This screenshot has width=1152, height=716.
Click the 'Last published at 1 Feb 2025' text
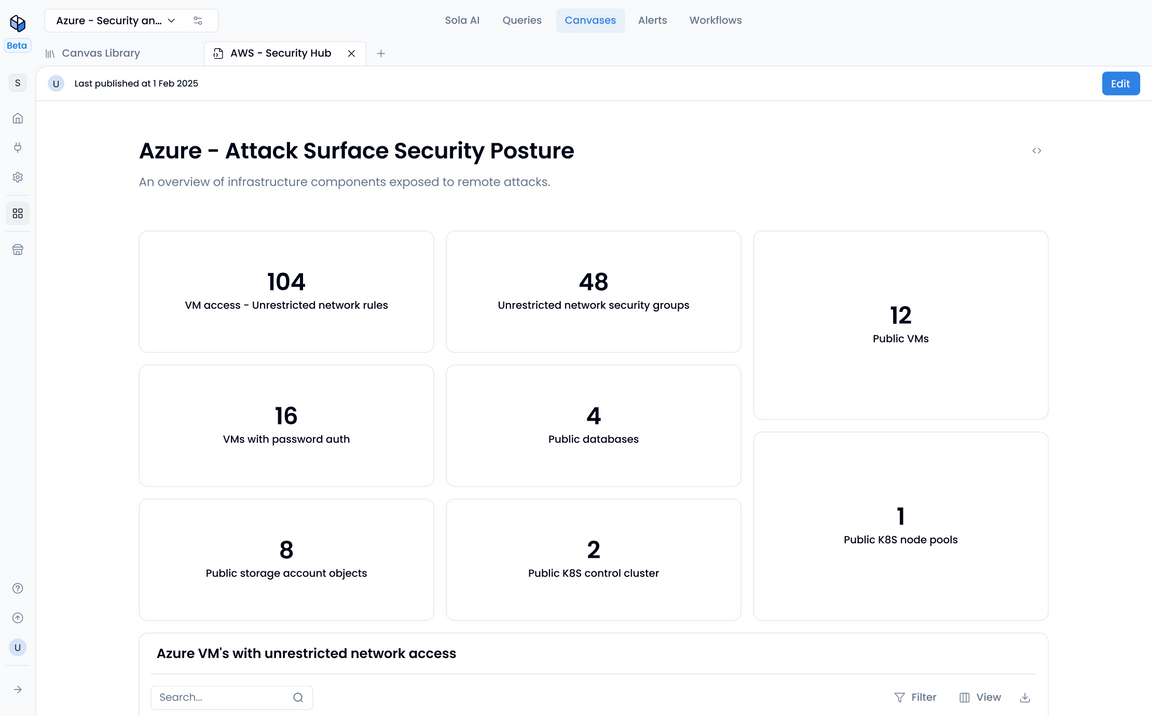point(136,84)
